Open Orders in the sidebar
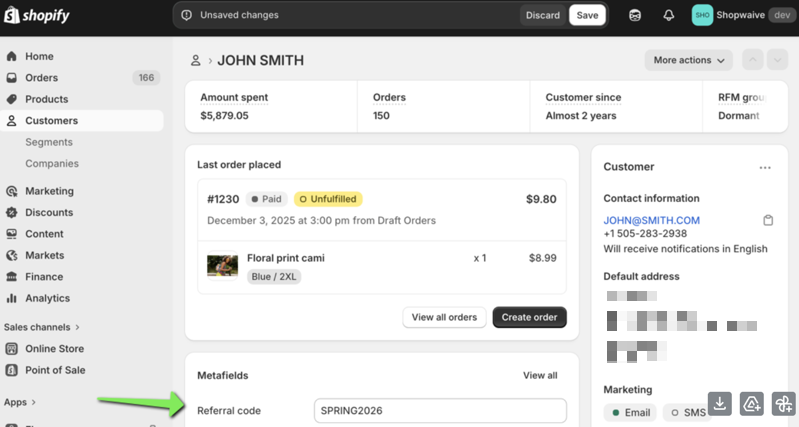The width and height of the screenshot is (799, 427). (x=41, y=78)
